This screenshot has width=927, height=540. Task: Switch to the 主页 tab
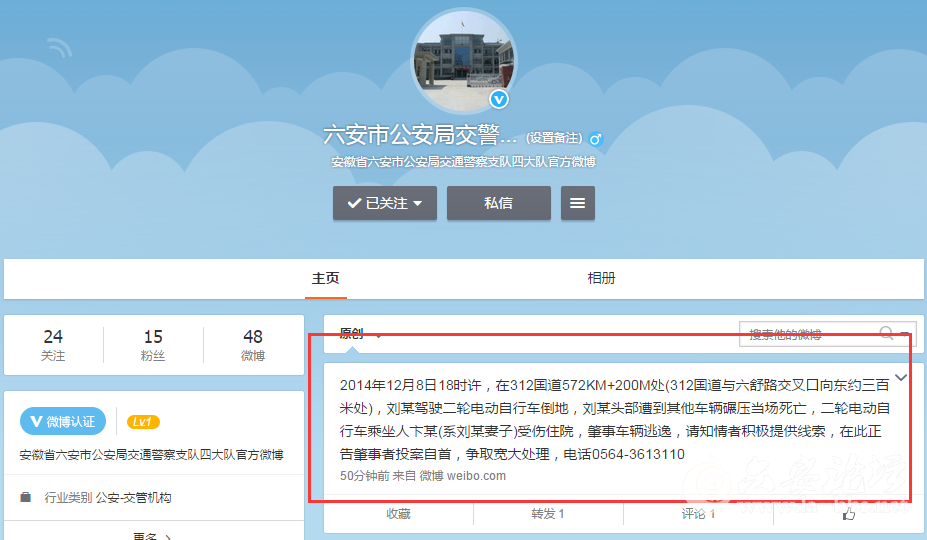[325, 278]
